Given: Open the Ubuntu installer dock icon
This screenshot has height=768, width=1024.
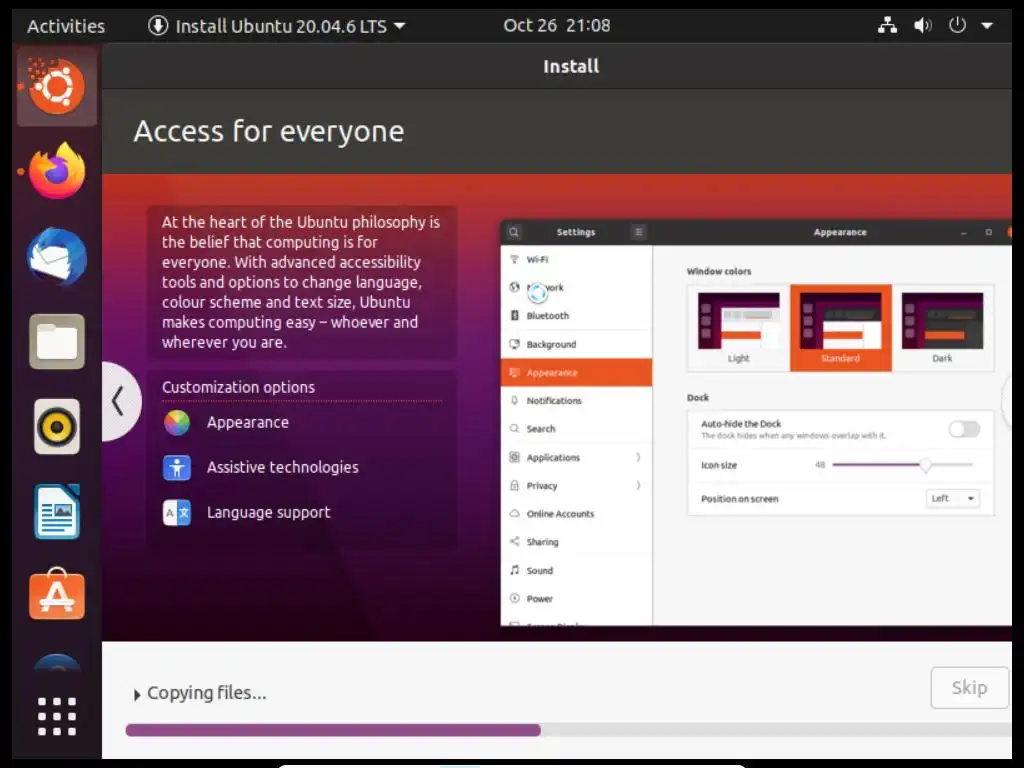Looking at the screenshot, I should pos(57,86).
